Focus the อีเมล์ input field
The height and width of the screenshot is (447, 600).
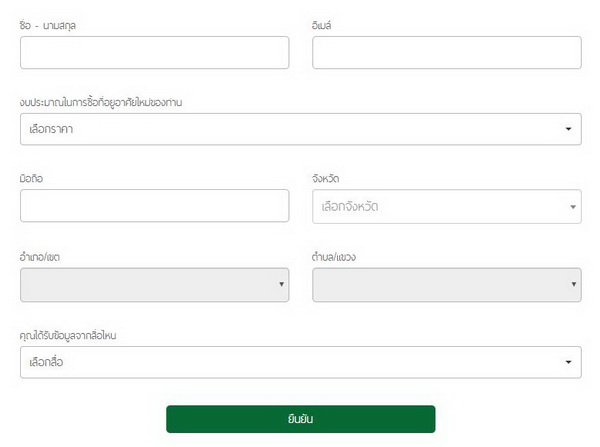click(446, 53)
